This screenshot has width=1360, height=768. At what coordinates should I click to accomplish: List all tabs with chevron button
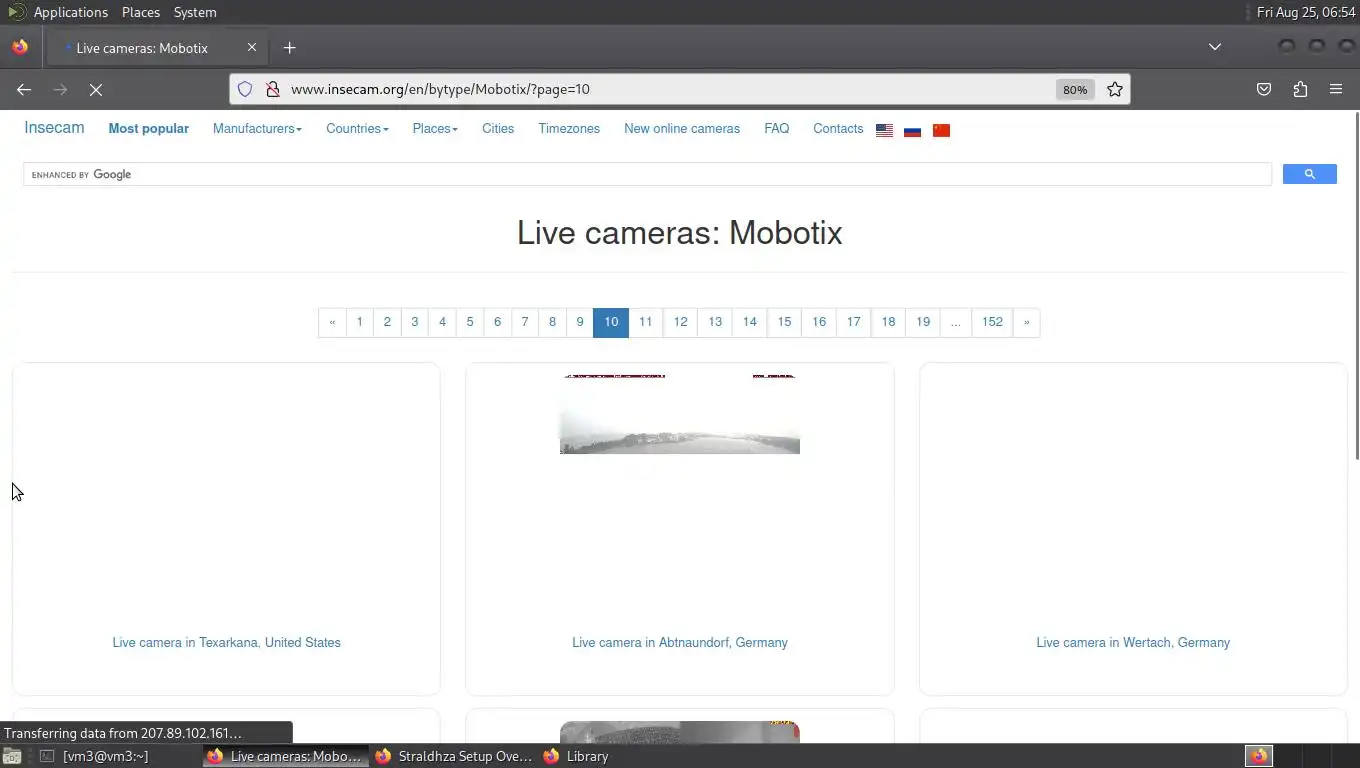(x=1215, y=47)
